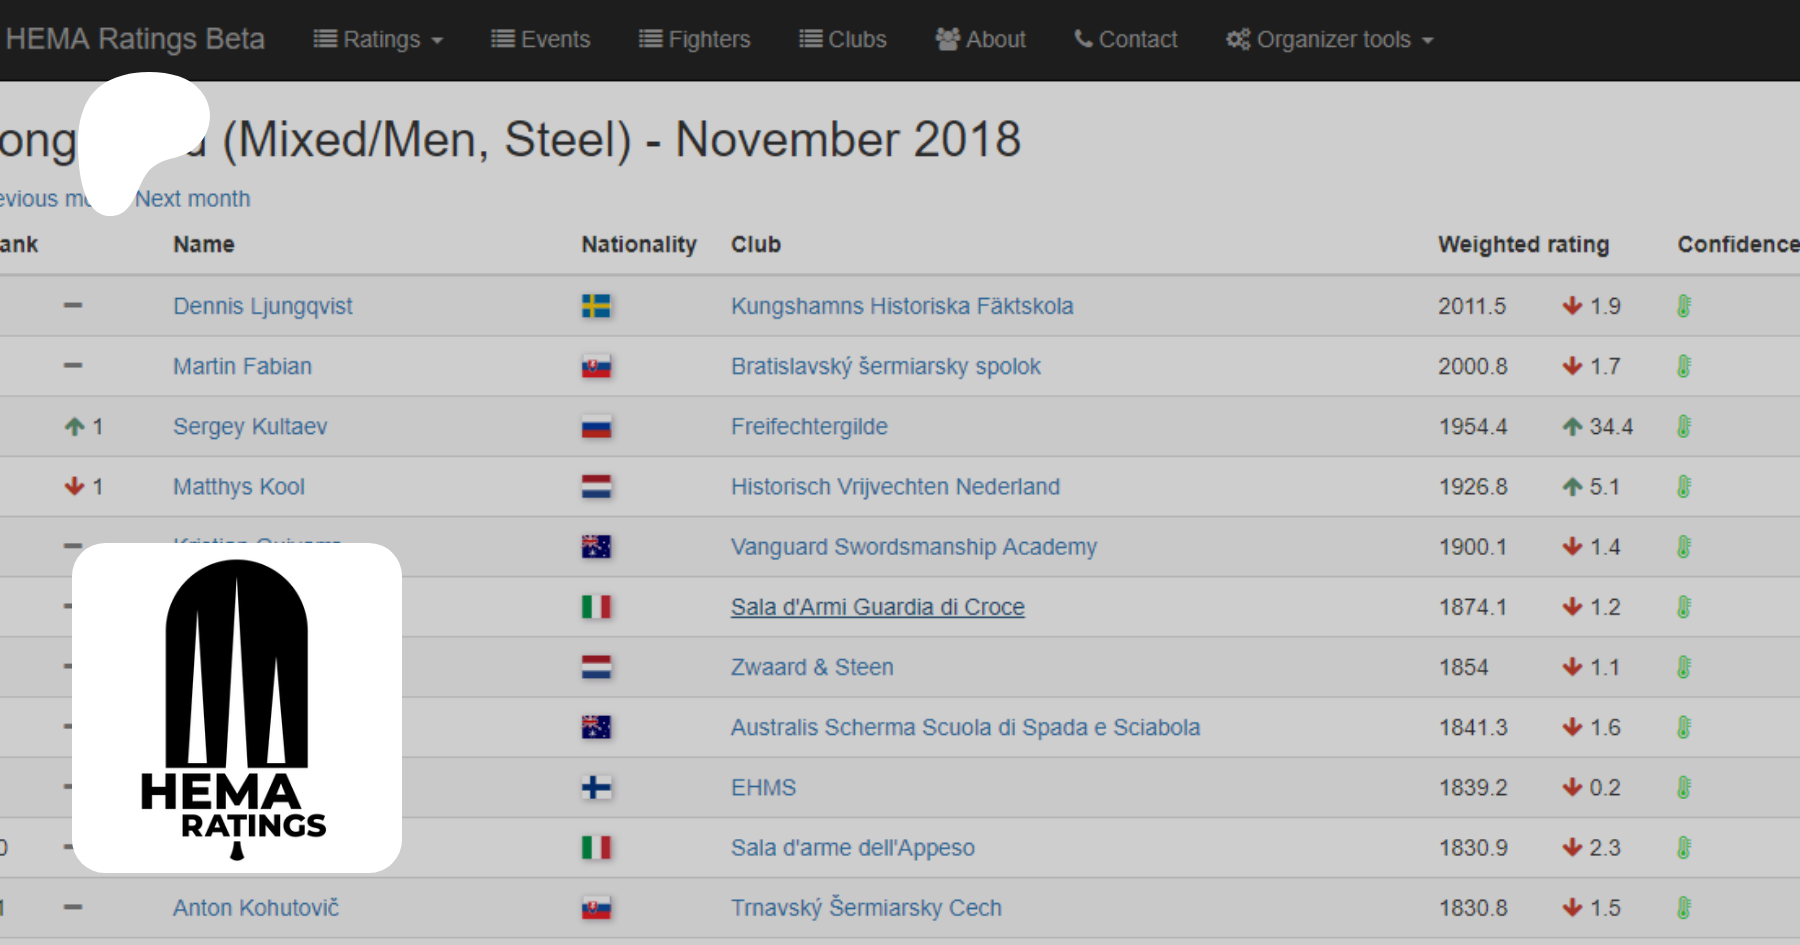
Task: Click Netherlands flag next to Zwaard & Steen
Action: 596,667
